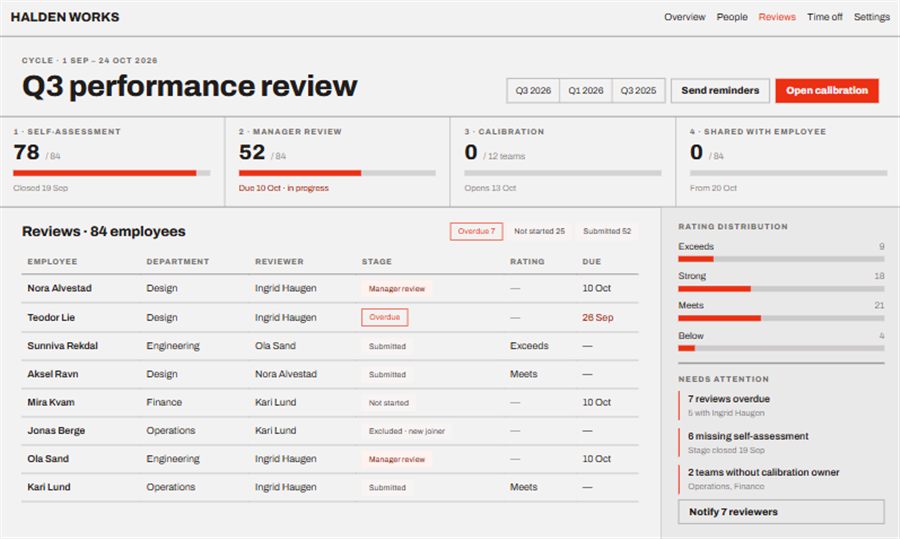Click 'Excluded · new joiner' badge for Jonas Berge
Screen dimensions: 900x539
pyautogui.click(x=407, y=431)
